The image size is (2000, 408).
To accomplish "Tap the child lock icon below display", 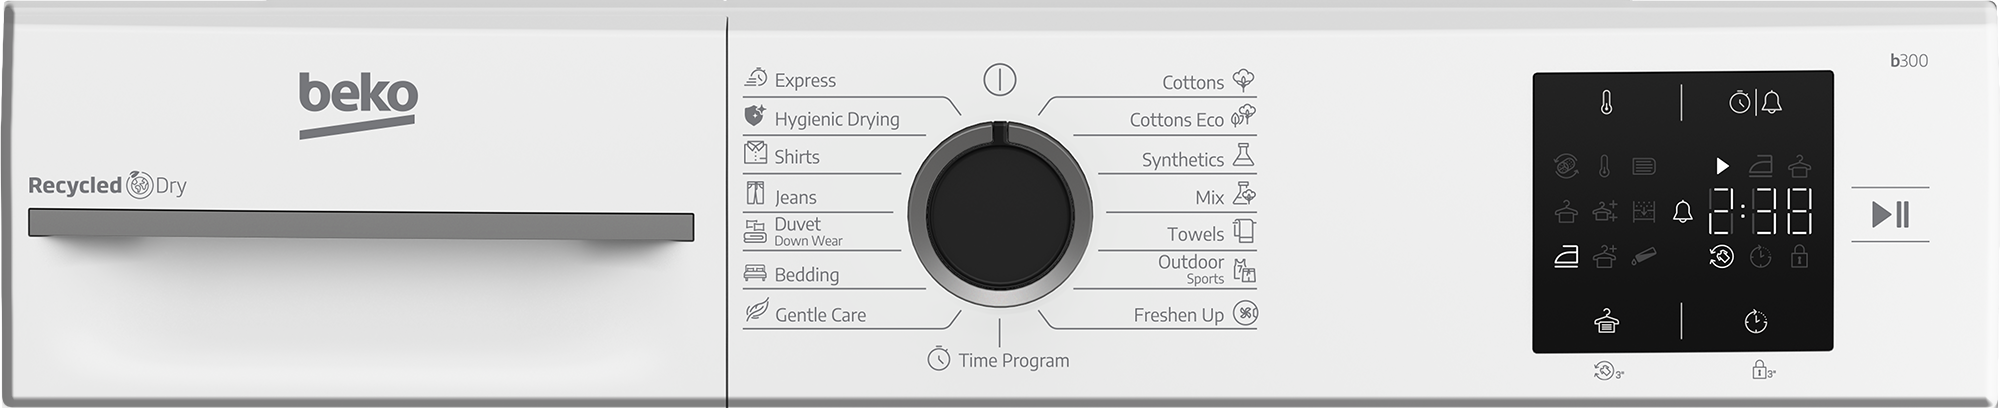I will click(1763, 371).
